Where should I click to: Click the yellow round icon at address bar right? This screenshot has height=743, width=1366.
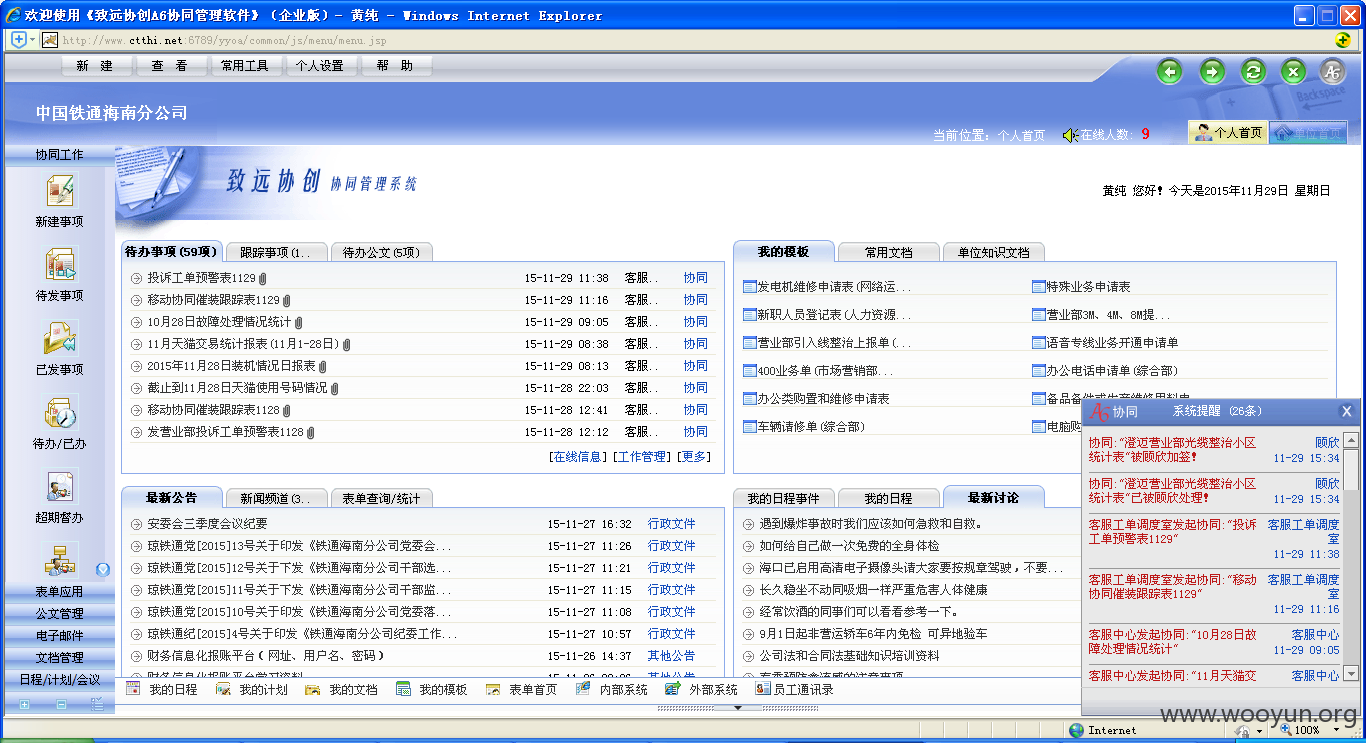click(x=1343, y=40)
